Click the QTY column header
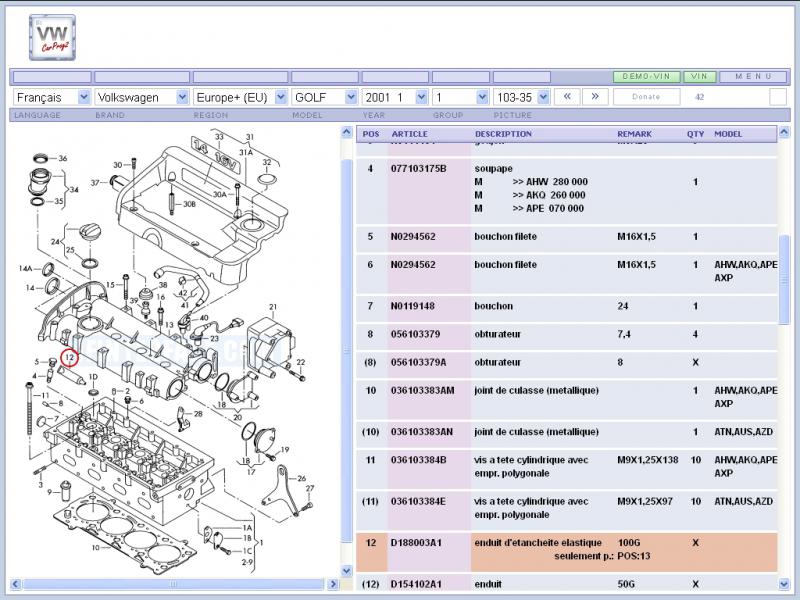This screenshot has width=800, height=600. pyautogui.click(x=695, y=134)
